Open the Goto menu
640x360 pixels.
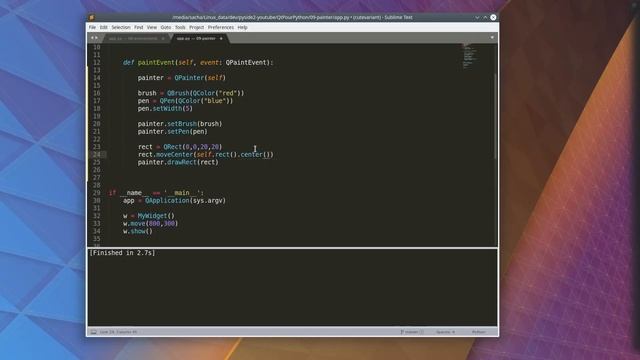pyautogui.click(x=166, y=27)
